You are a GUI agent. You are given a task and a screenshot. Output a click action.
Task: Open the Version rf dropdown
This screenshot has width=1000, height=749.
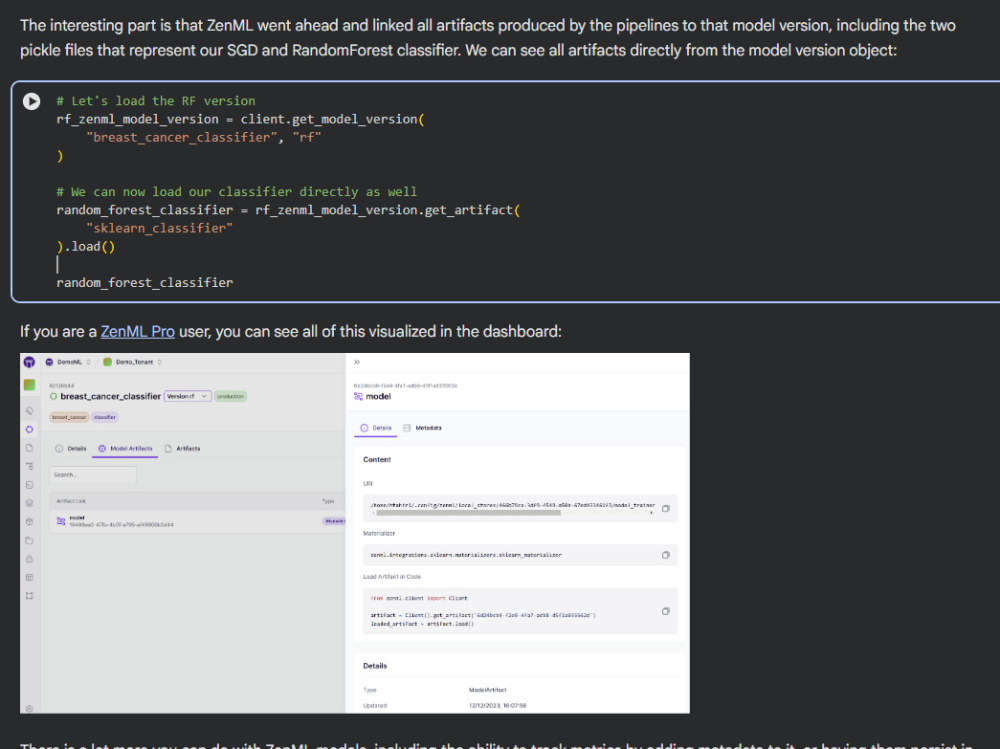(x=188, y=396)
